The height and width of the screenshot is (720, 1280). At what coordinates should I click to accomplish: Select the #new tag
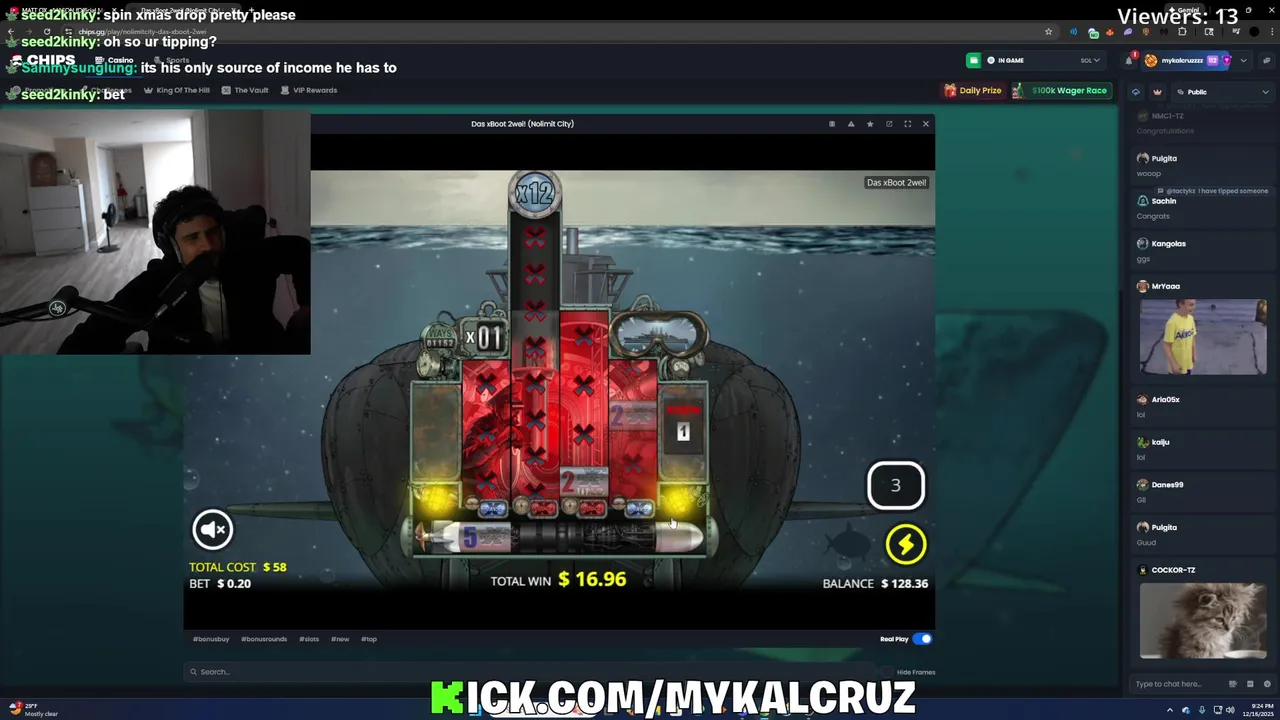point(340,639)
